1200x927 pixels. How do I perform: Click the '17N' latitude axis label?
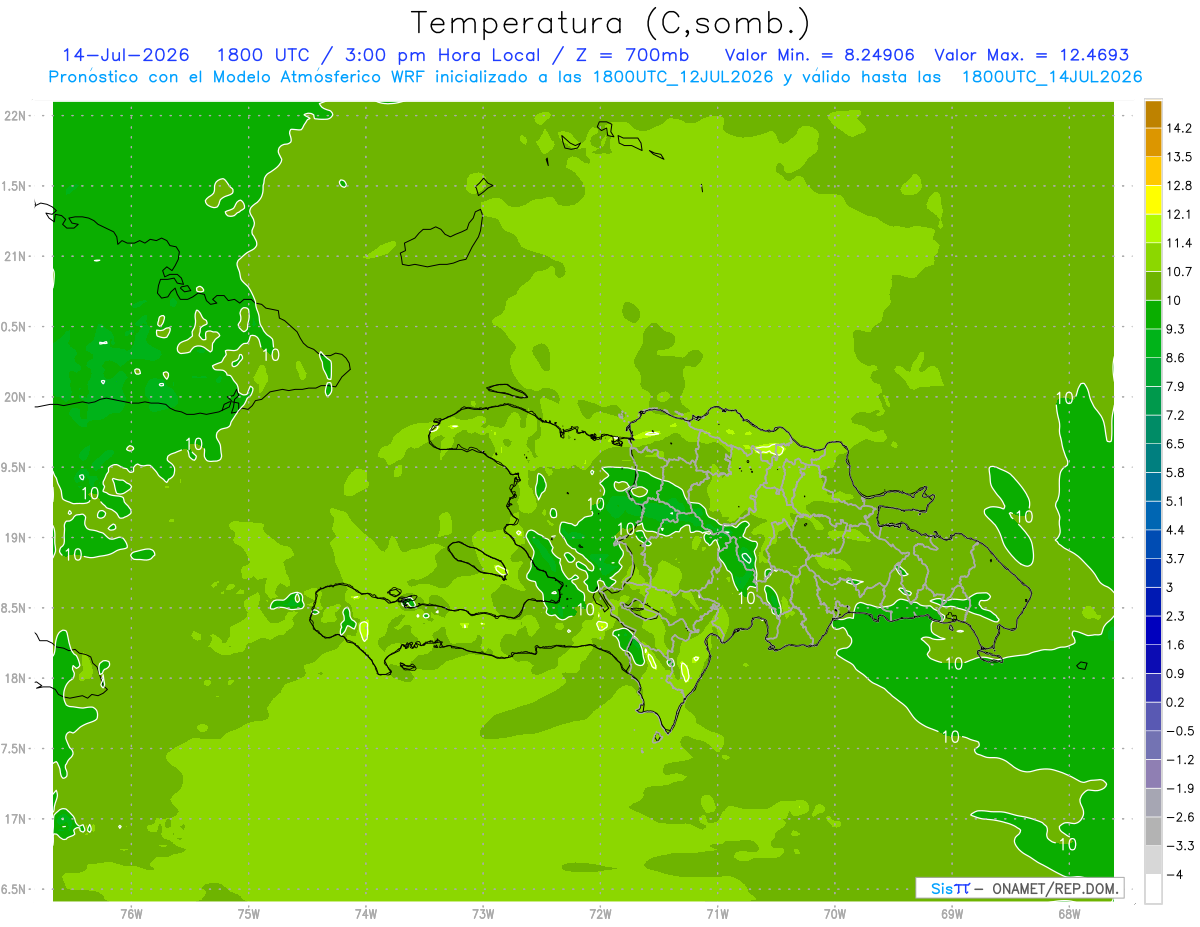(x=17, y=819)
